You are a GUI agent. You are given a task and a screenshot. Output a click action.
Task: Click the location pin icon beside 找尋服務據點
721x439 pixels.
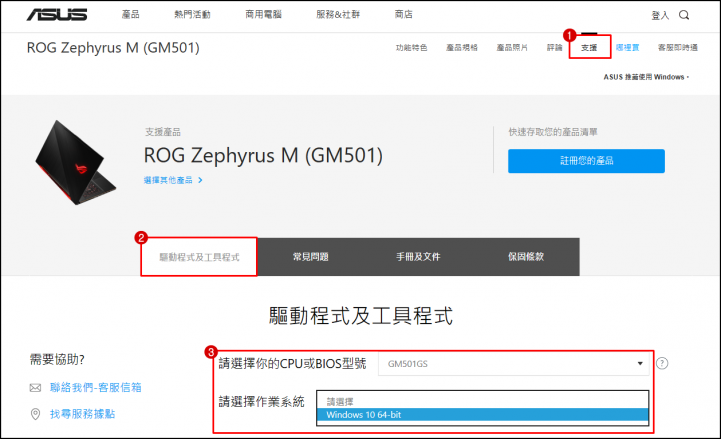tap(35, 414)
